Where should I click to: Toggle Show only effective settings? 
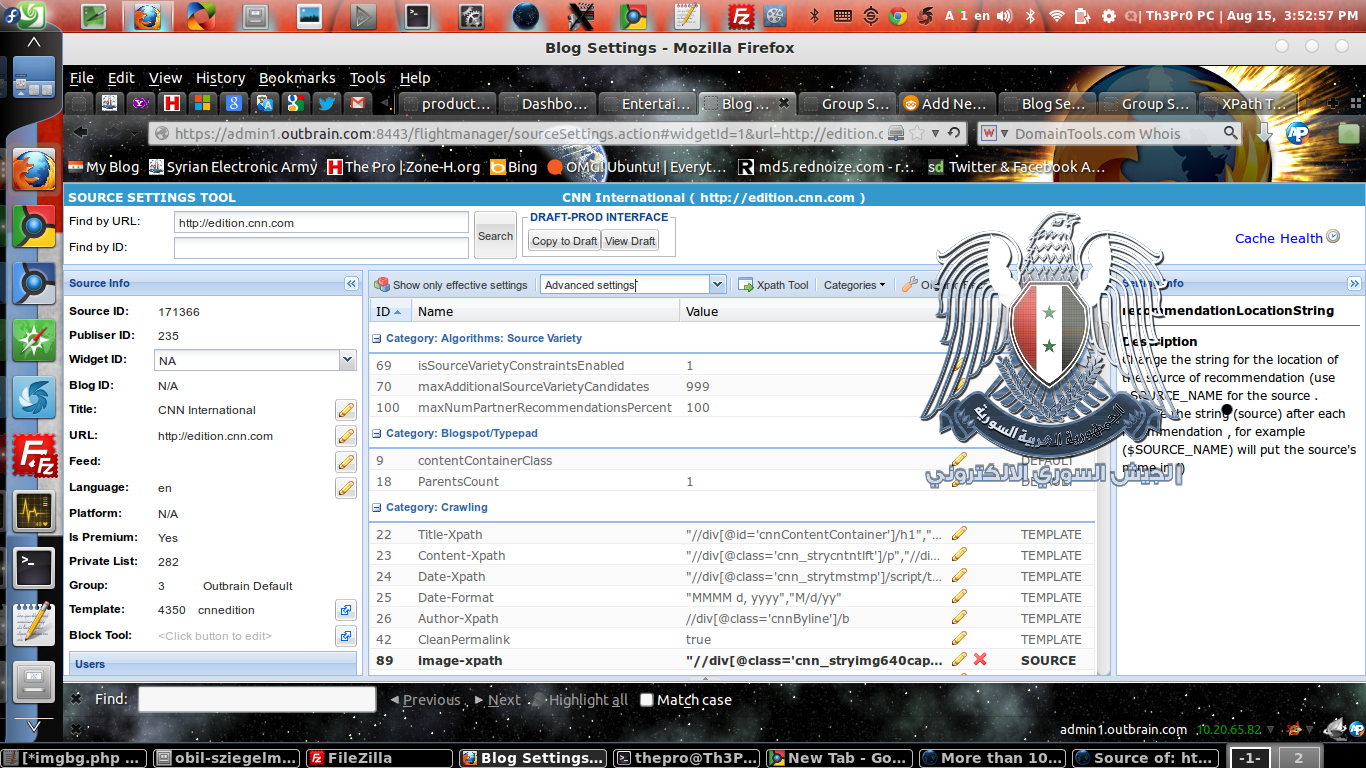point(451,285)
